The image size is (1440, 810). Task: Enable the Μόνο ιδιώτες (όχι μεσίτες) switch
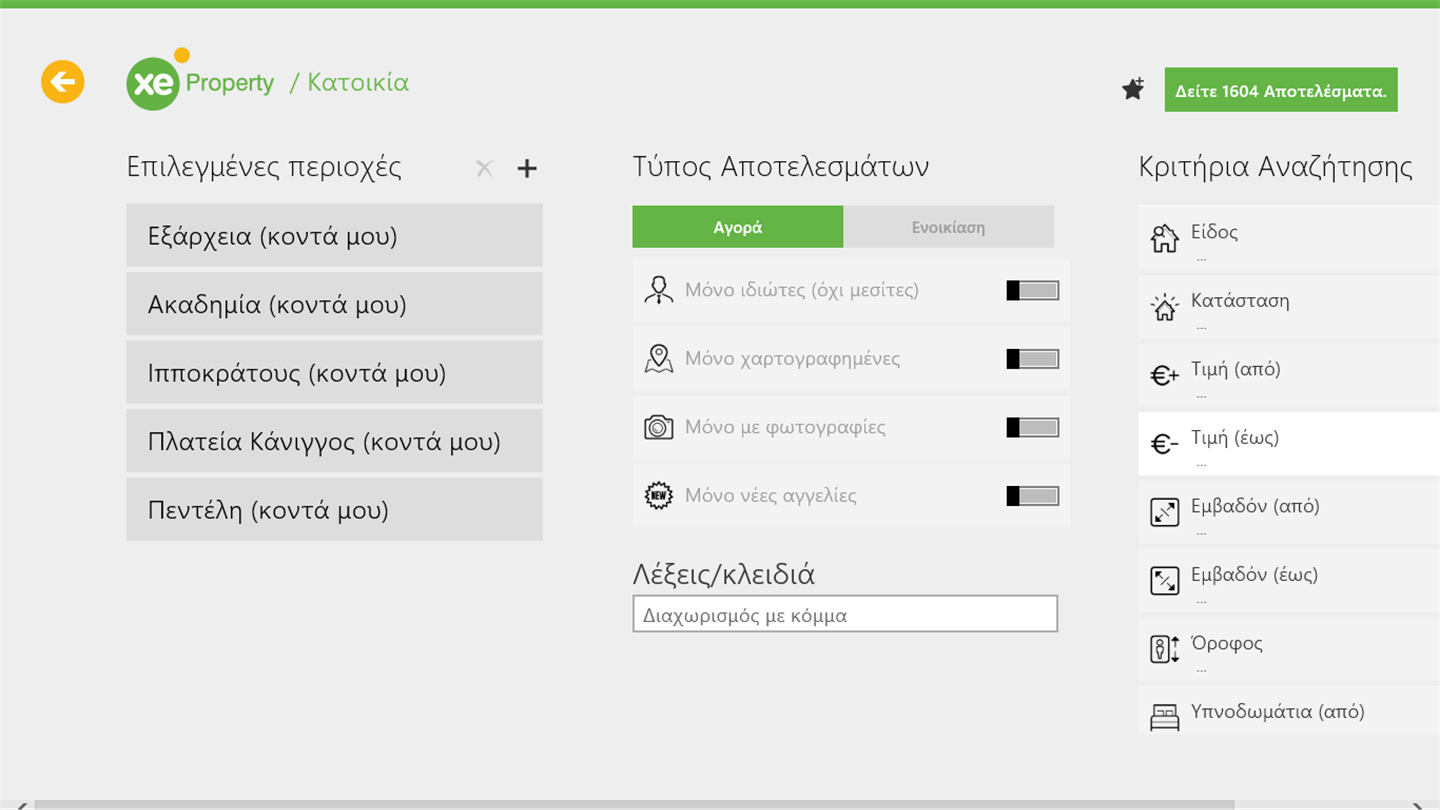pos(1032,291)
